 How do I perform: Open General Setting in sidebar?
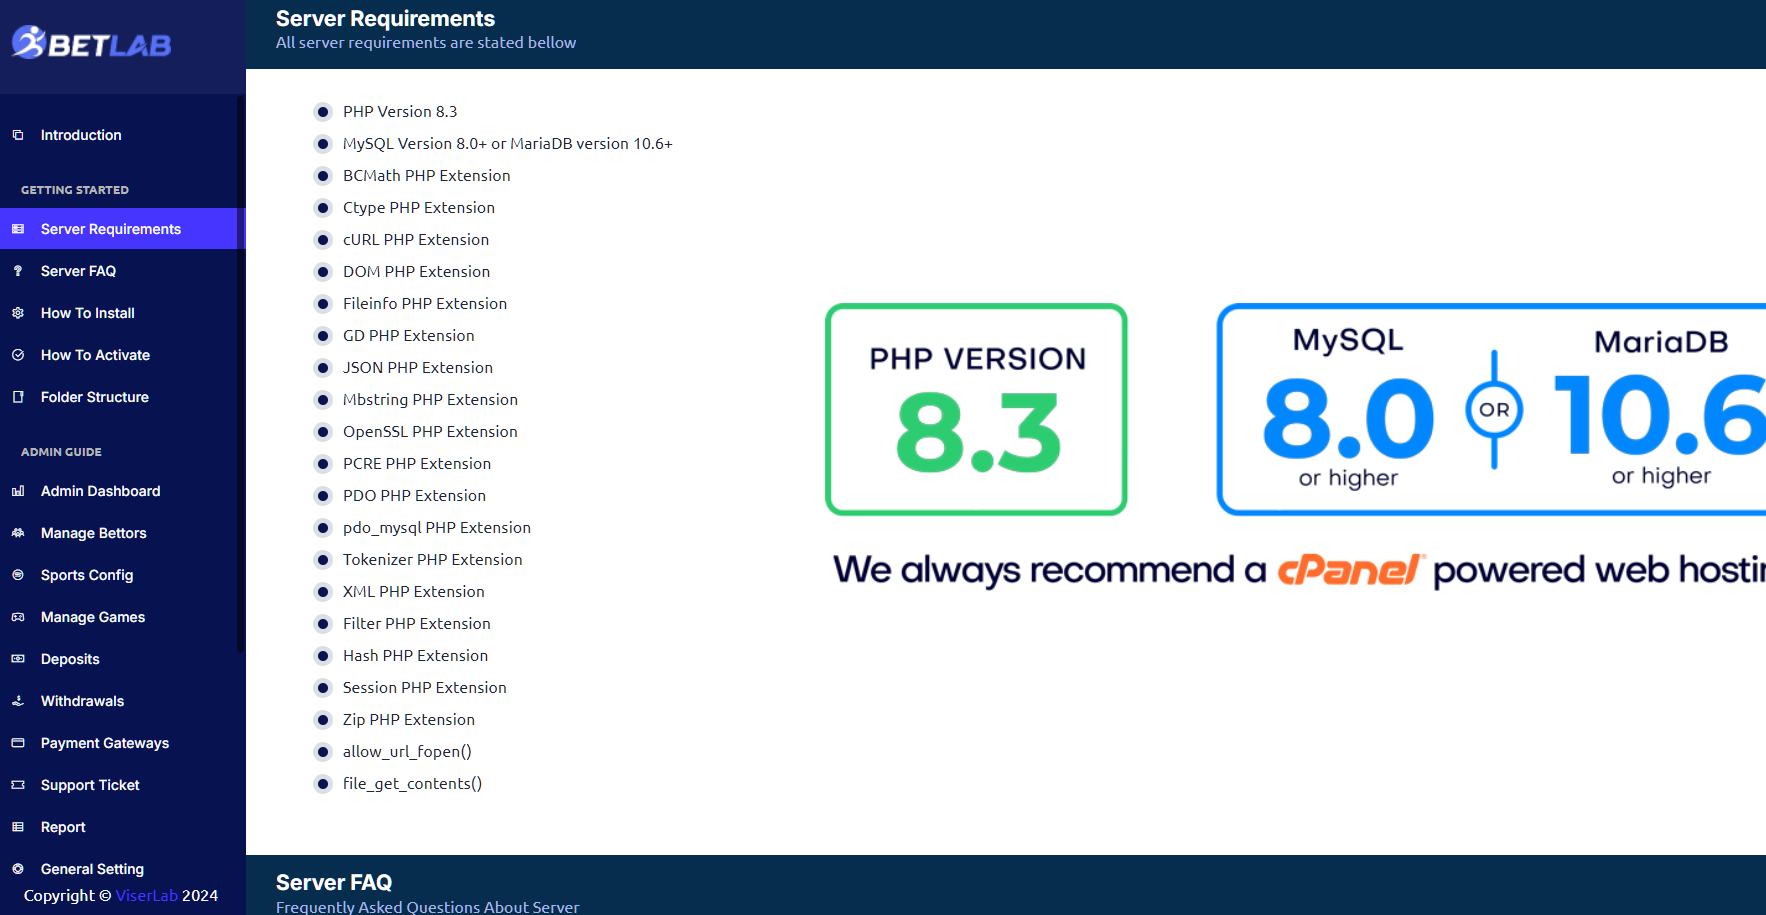[92, 869]
